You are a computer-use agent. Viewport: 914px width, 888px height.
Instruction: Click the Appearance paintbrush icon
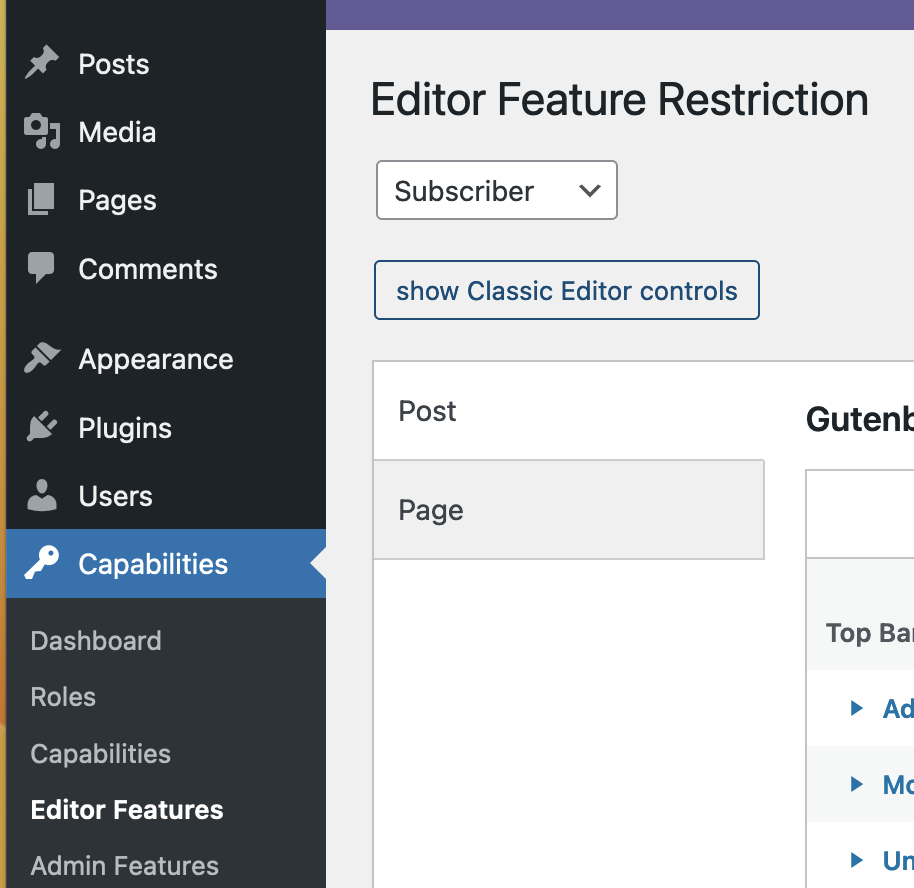click(x=41, y=358)
